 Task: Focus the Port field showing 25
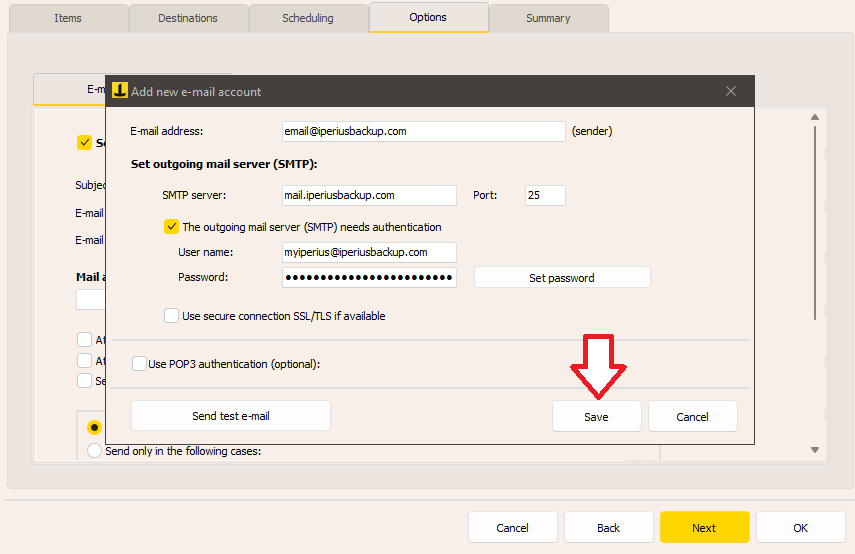click(545, 195)
